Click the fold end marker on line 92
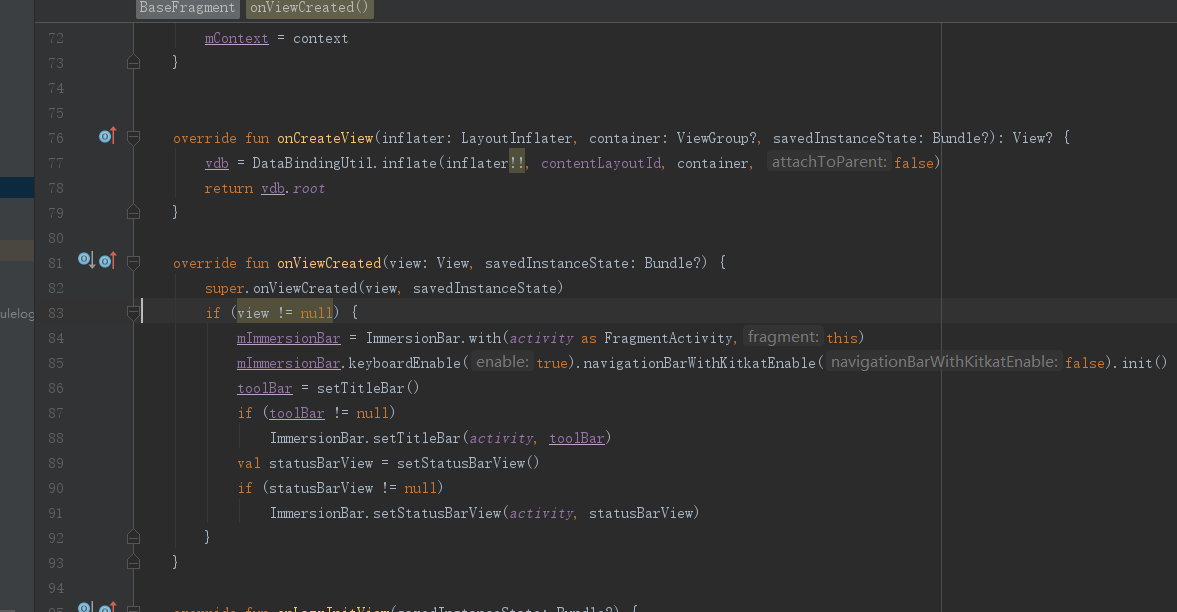This screenshot has height=612, width=1177. coord(133,537)
